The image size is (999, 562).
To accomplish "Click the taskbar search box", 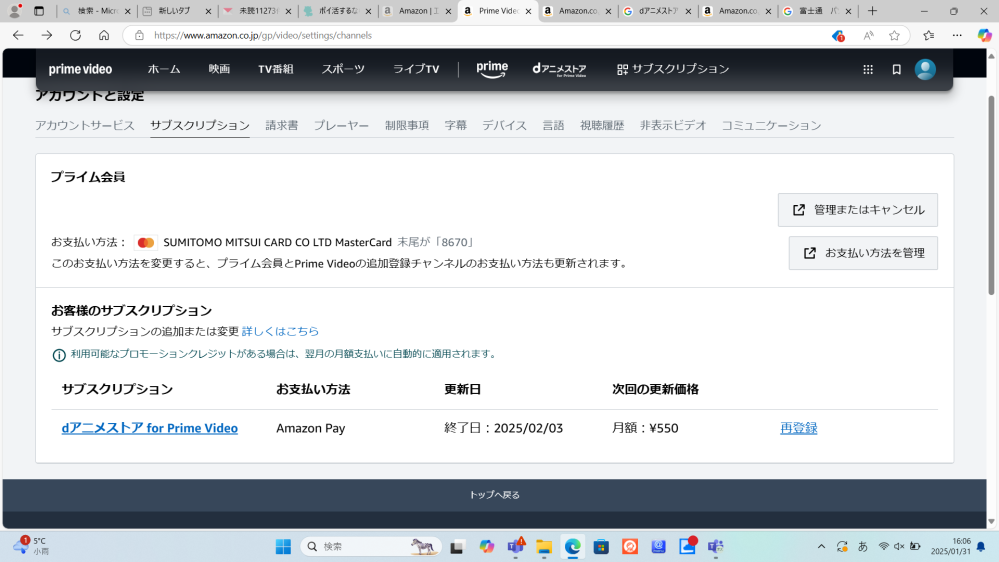I will point(371,547).
